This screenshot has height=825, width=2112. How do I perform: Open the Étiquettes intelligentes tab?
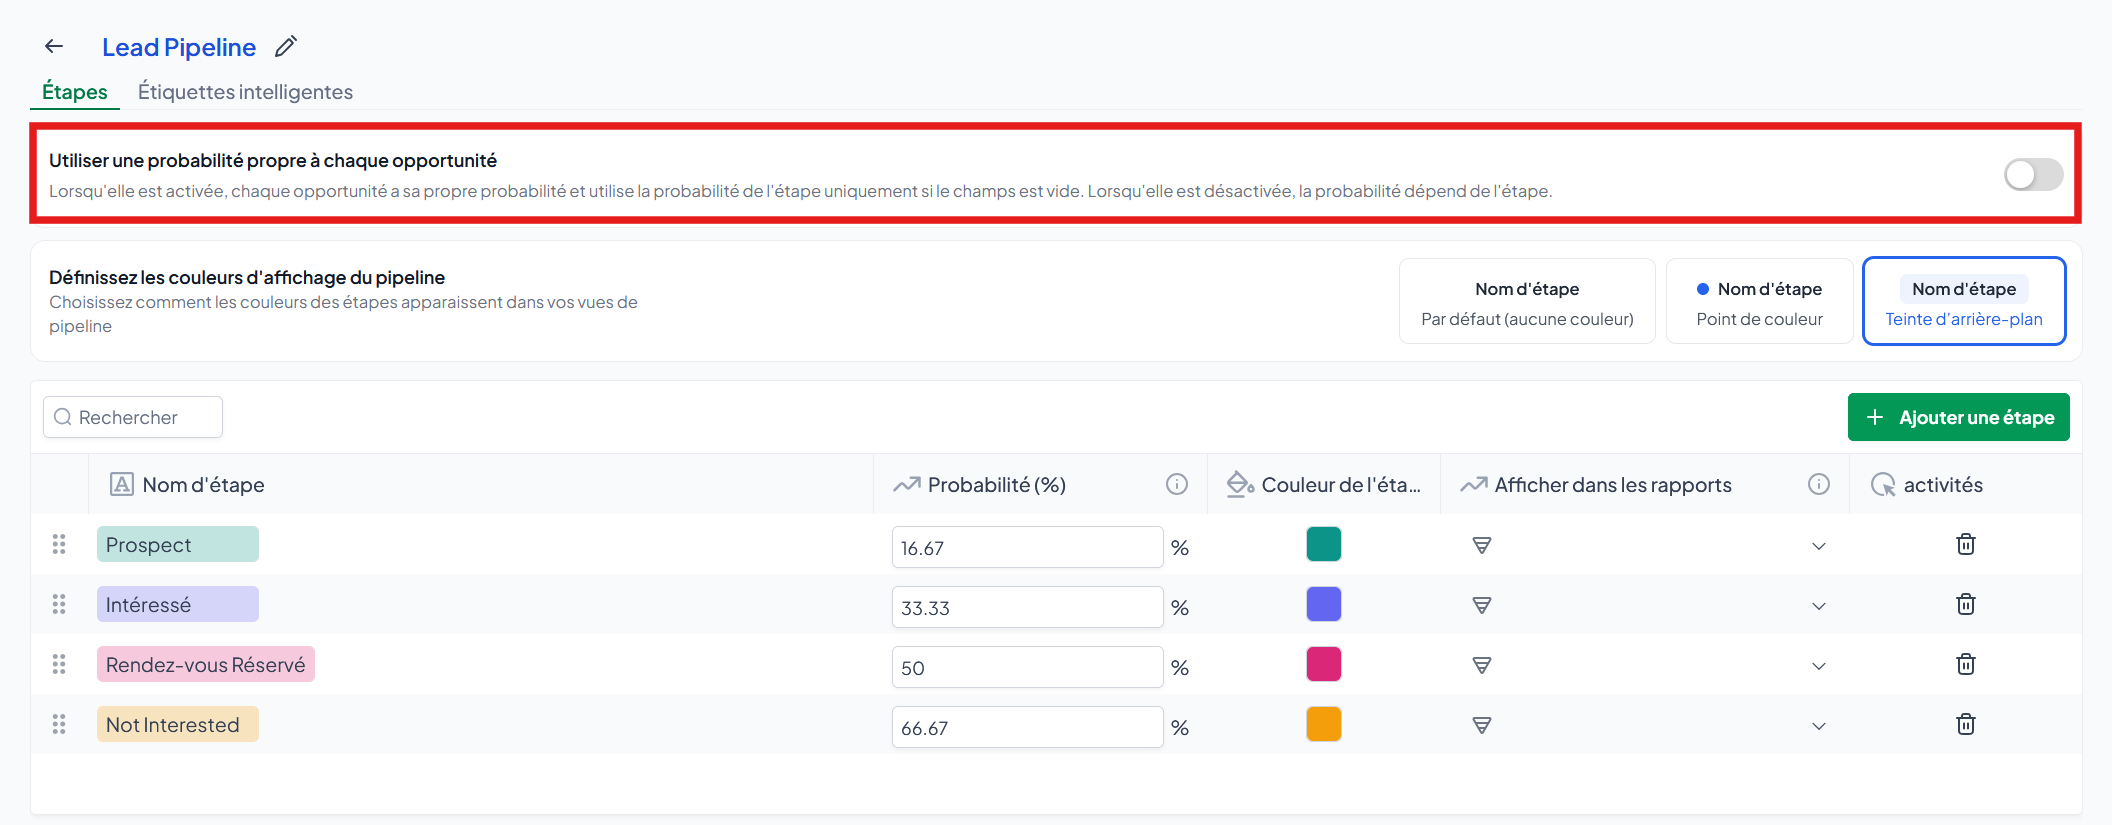click(x=245, y=92)
